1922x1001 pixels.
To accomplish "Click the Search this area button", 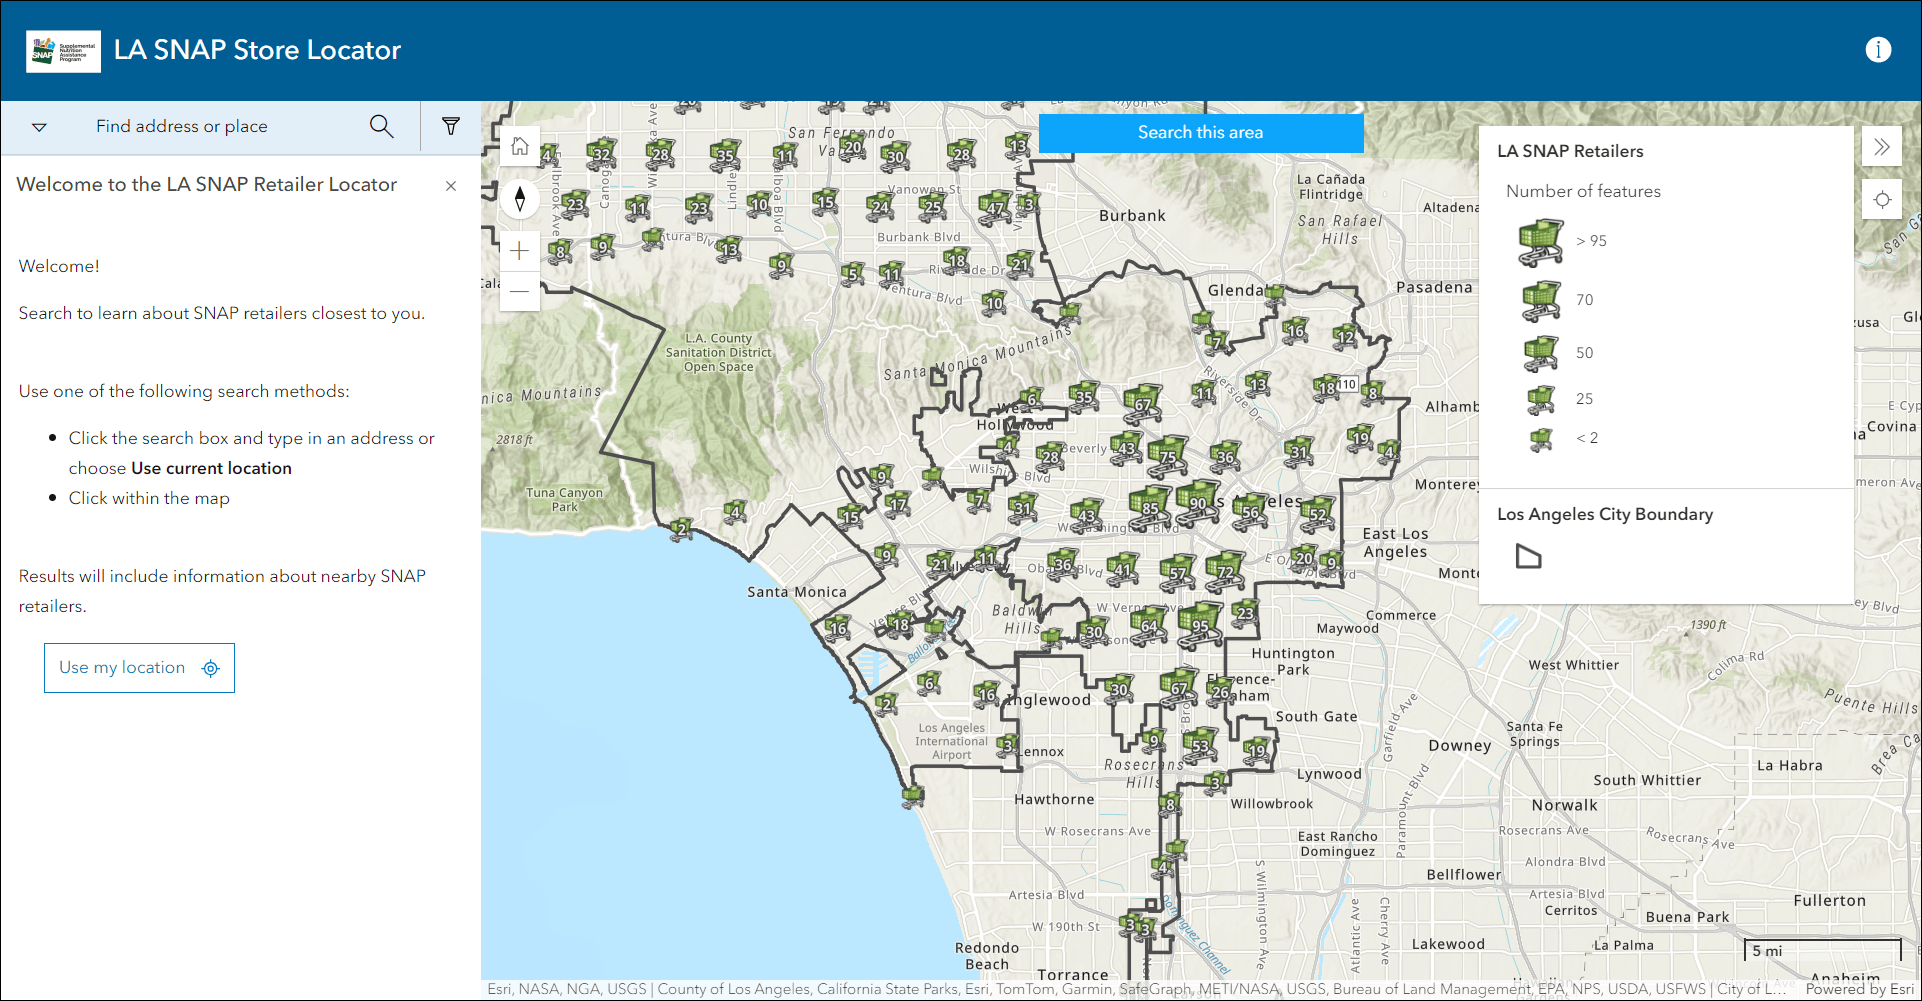I will (1201, 133).
